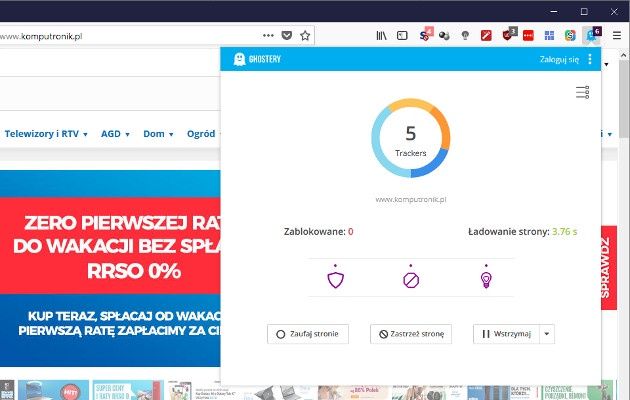Click the red LastPass dots icon
Screen dimensions: 630x400
(x=528, y=36)
